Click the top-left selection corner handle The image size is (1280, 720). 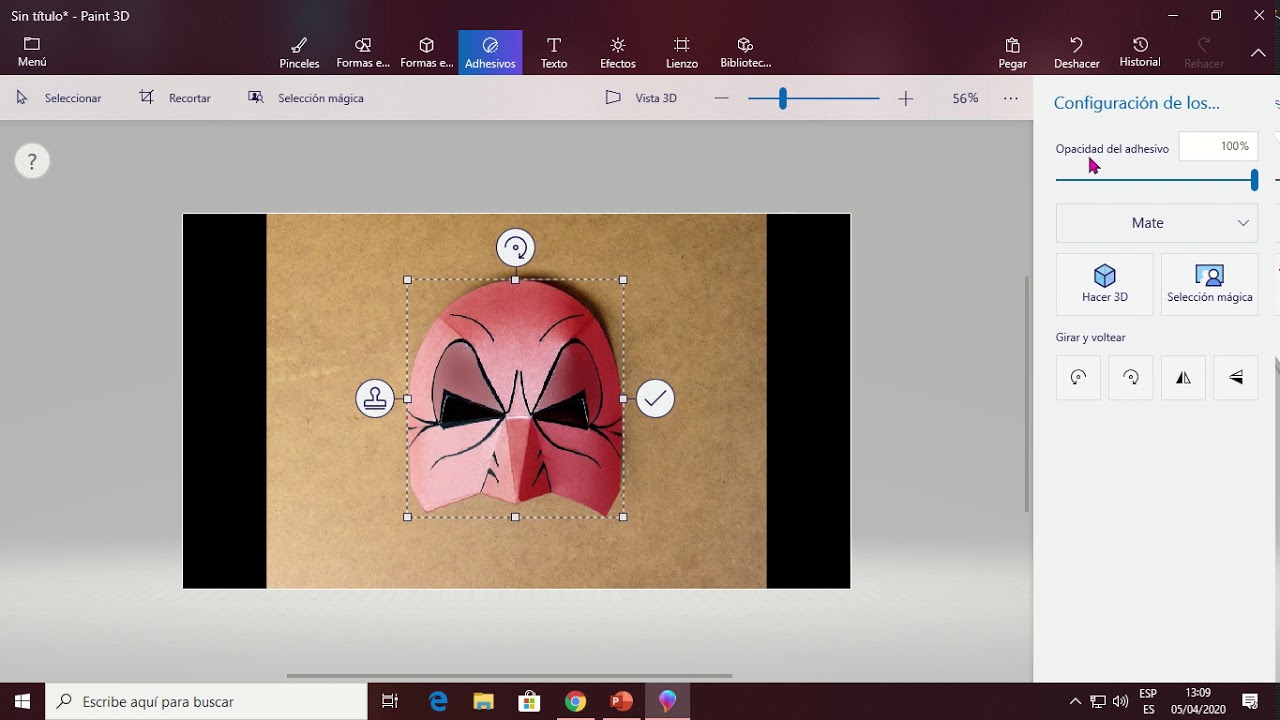tap(407, 280)
